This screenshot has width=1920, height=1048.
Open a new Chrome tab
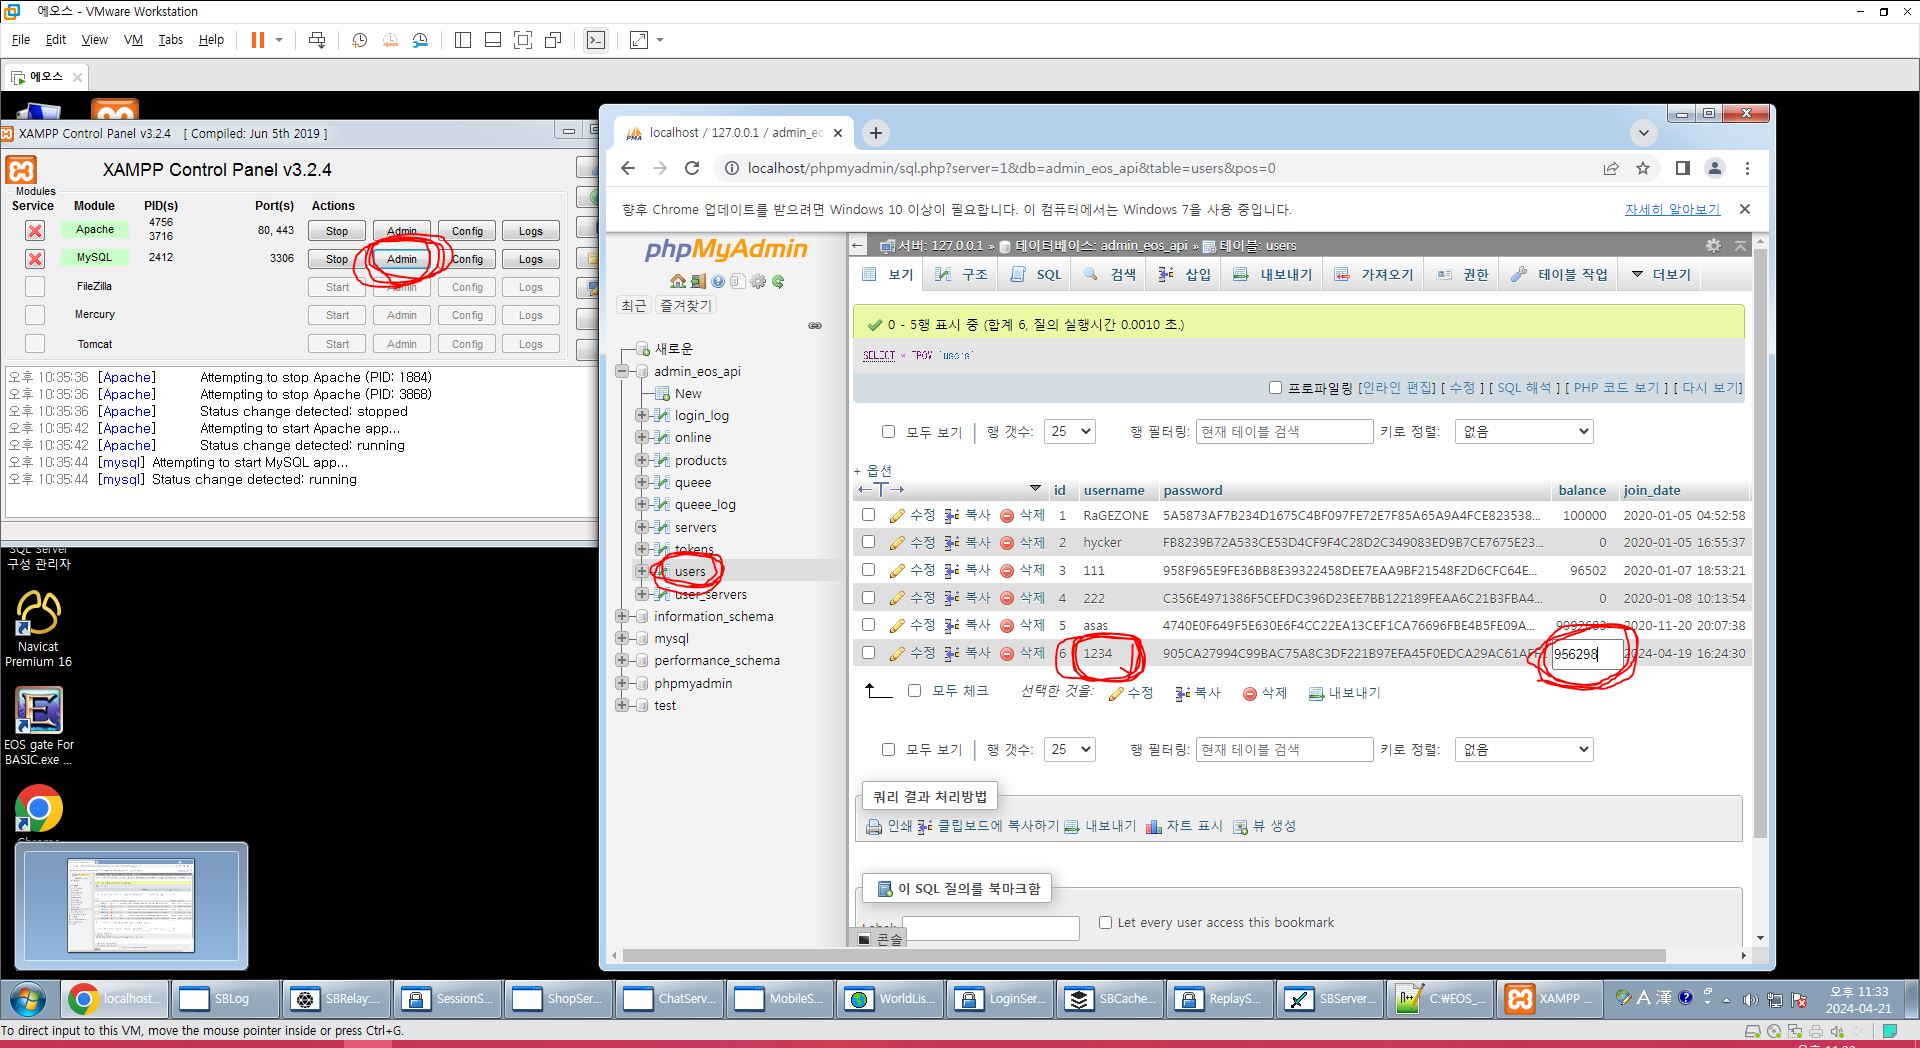point(876,133)
